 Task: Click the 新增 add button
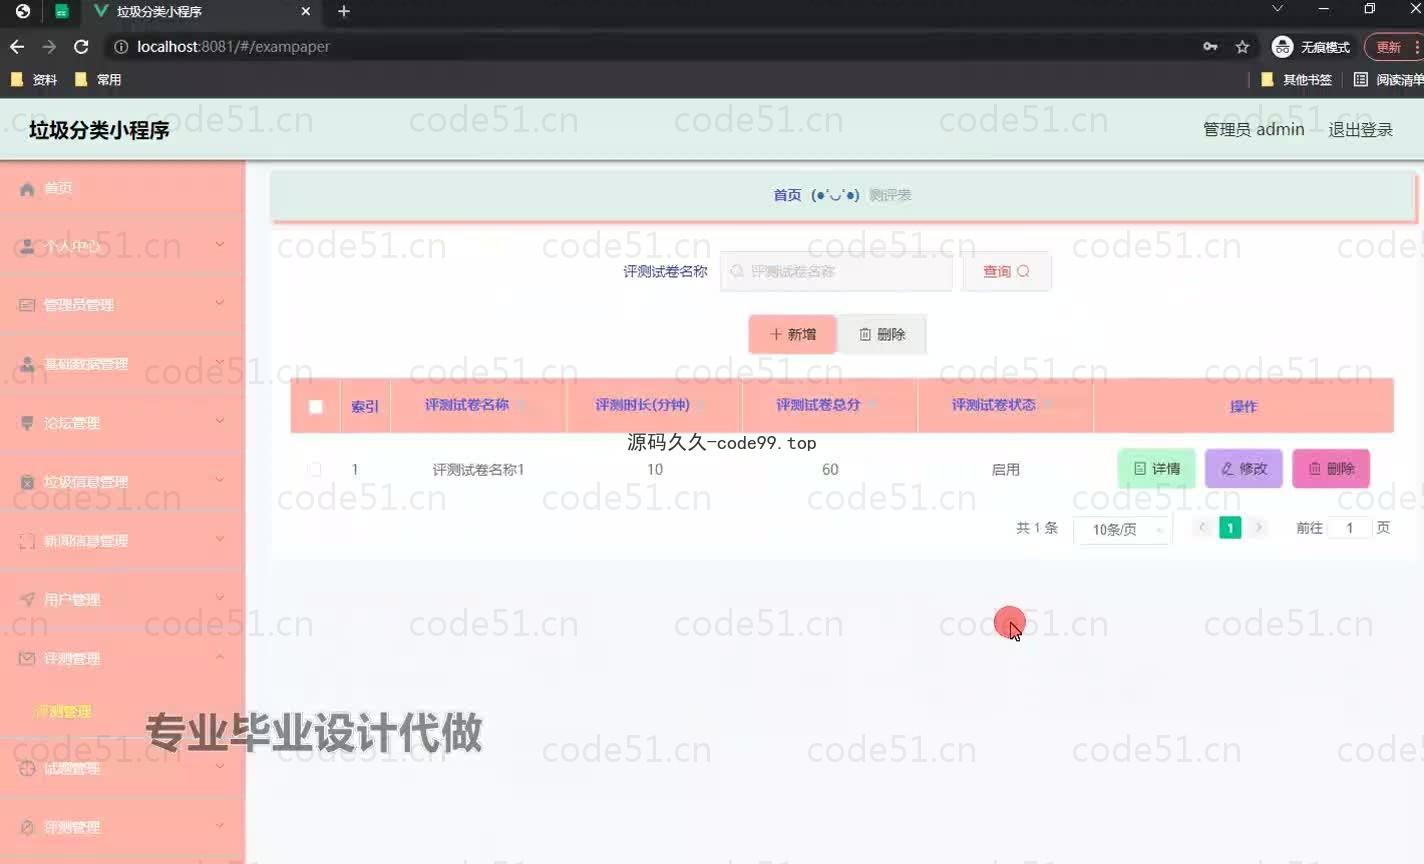pyautogui.click(x=792, y=334)
